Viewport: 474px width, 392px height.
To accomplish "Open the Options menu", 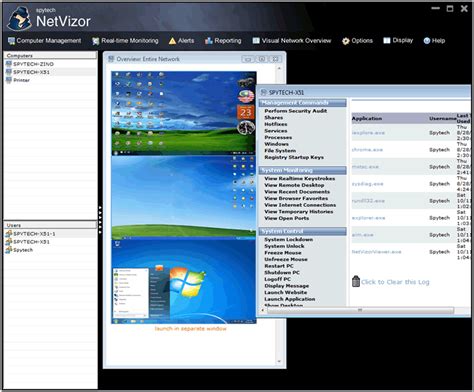I will 357,41.
